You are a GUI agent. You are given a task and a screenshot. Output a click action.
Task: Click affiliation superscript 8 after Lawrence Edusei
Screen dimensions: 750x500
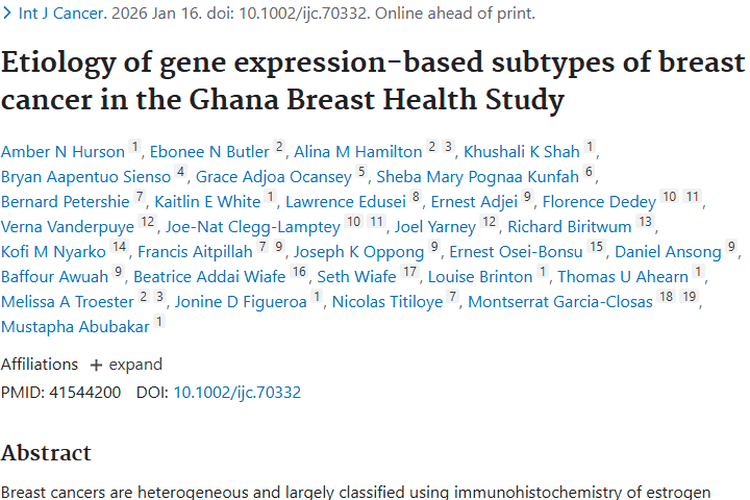[415, 199]
